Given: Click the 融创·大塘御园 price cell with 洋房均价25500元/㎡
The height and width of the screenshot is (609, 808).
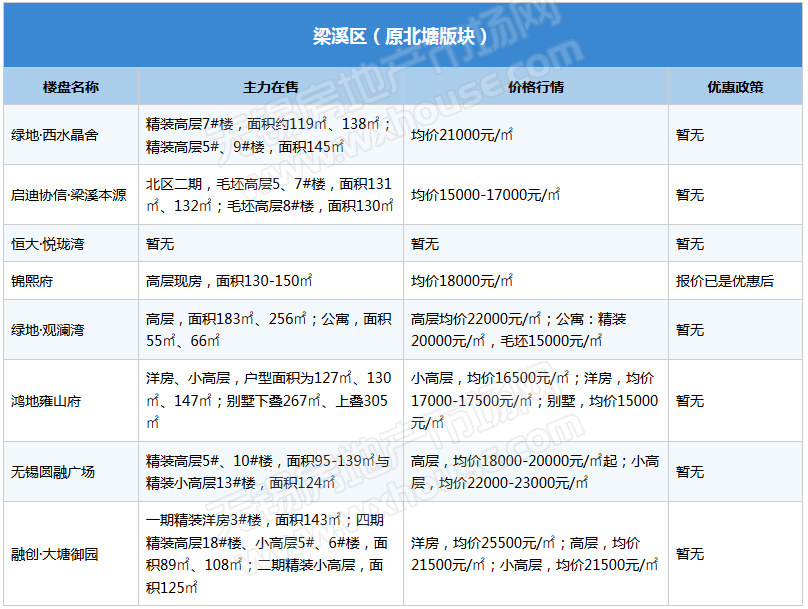Looking at the screenshot, I should pos(534,554).
